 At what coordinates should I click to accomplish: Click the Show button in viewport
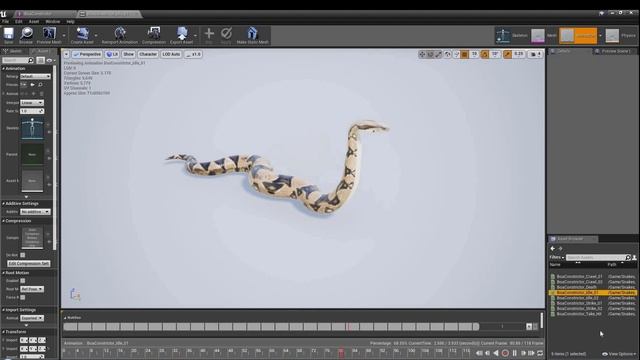click(x=128, y=54)
